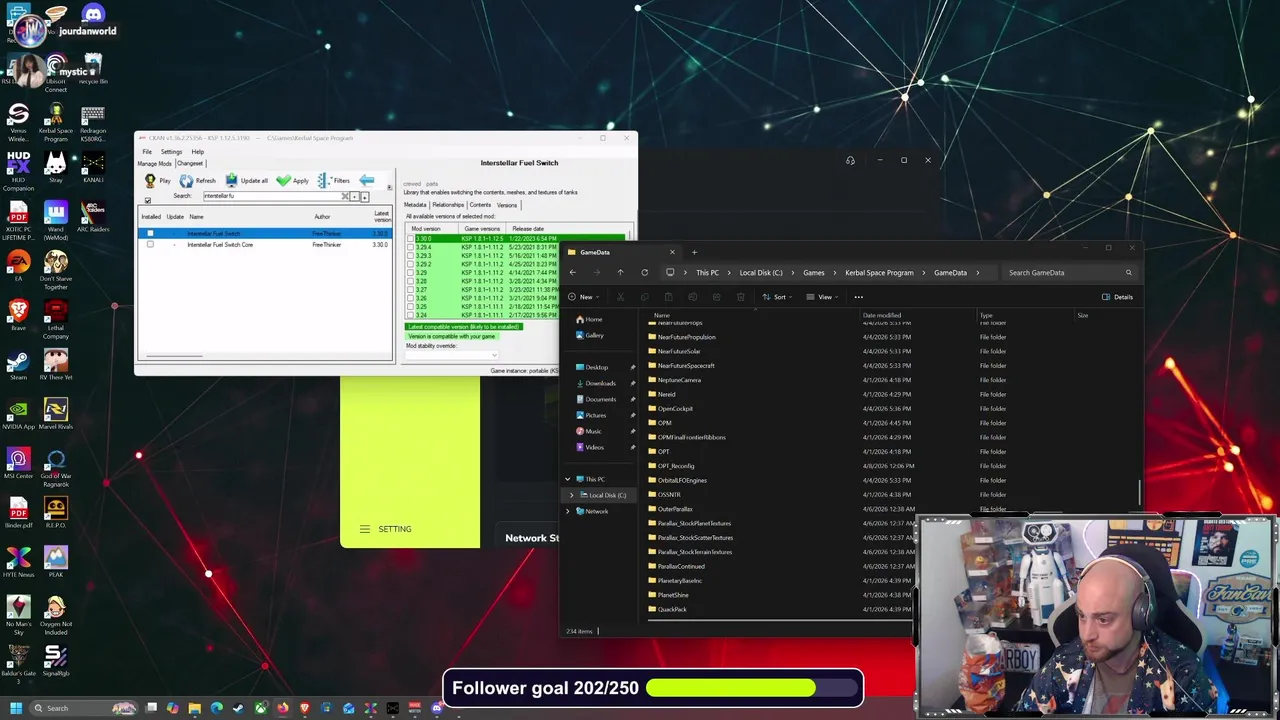Viewport: 1280px width, 720px height.
Task: Go back using CKAN's blue arrow
Action: (x=366, y=181)
